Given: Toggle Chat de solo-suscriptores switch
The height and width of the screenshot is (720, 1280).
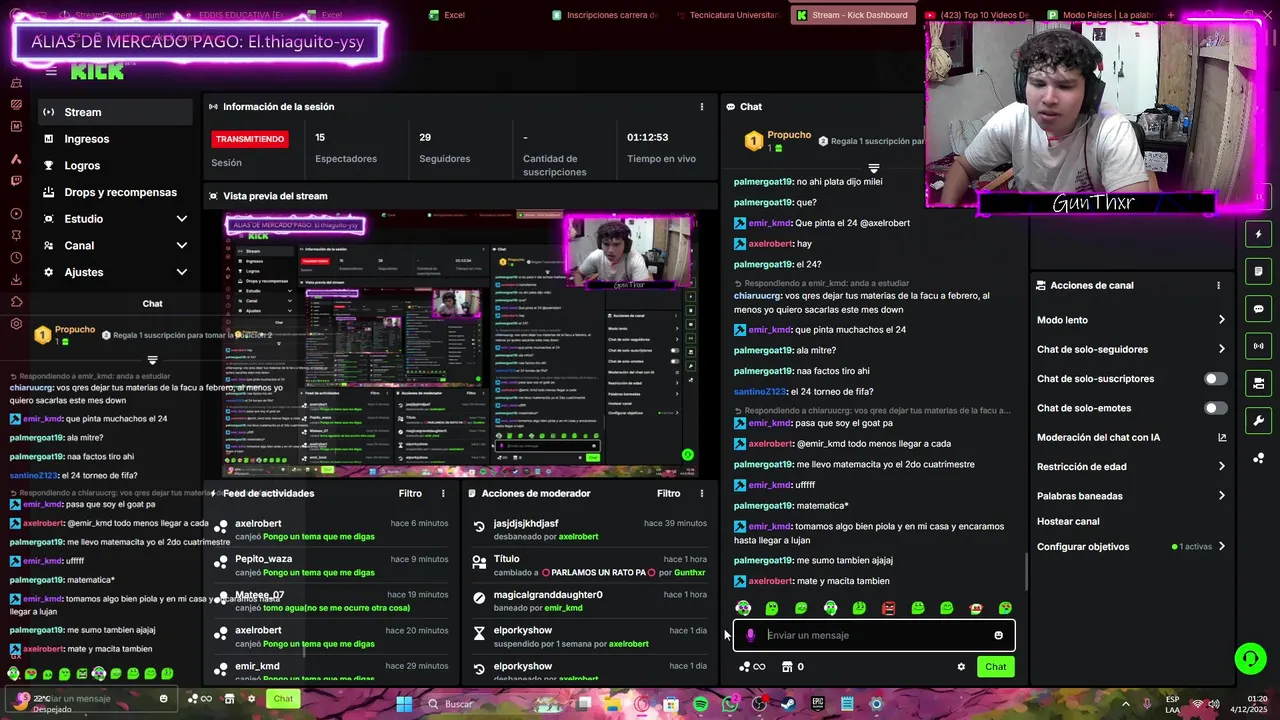Looking at the screenshot, I should point(1215,379).
